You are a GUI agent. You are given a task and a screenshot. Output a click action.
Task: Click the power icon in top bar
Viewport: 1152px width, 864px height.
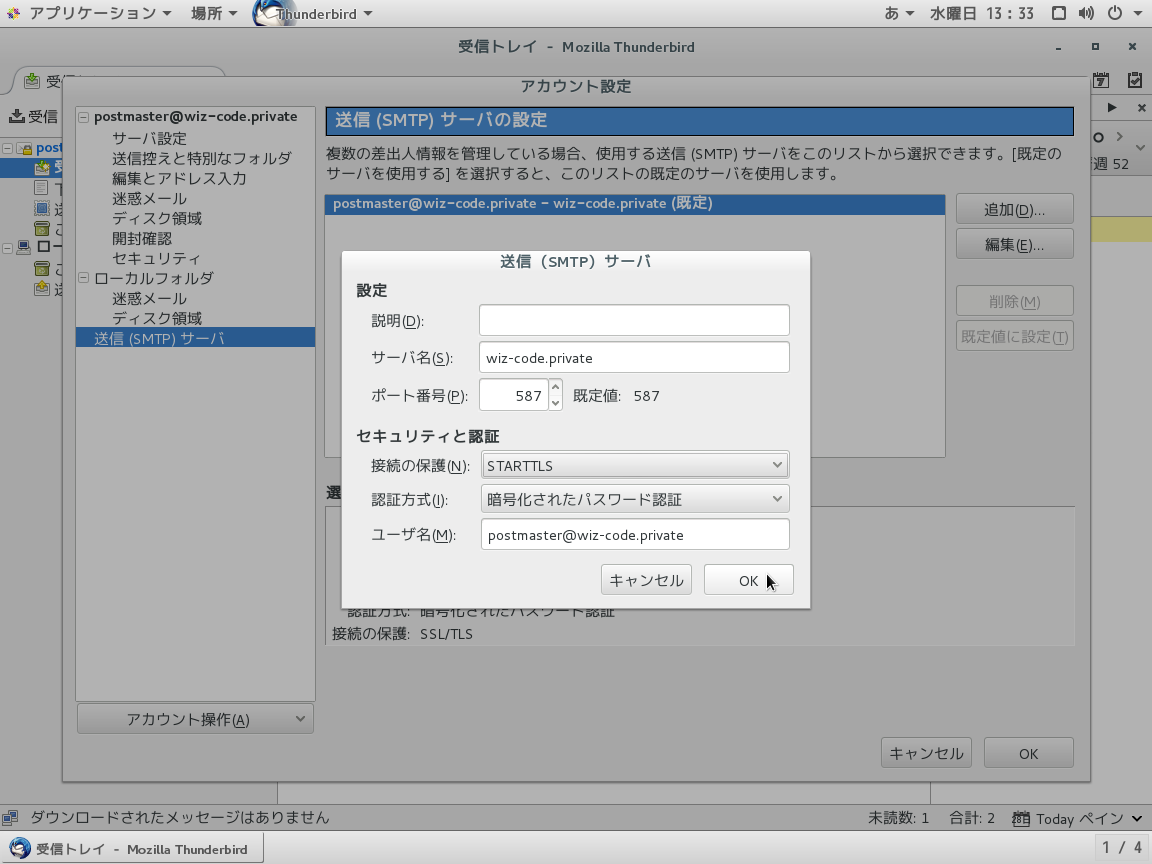[x=1115, y=13]
